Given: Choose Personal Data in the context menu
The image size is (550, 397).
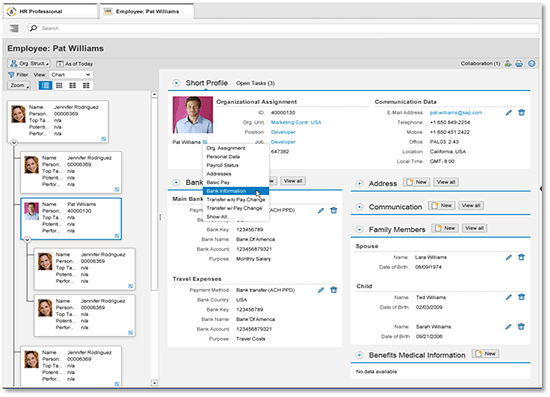Looking at the screenshot, I should 236,157.
